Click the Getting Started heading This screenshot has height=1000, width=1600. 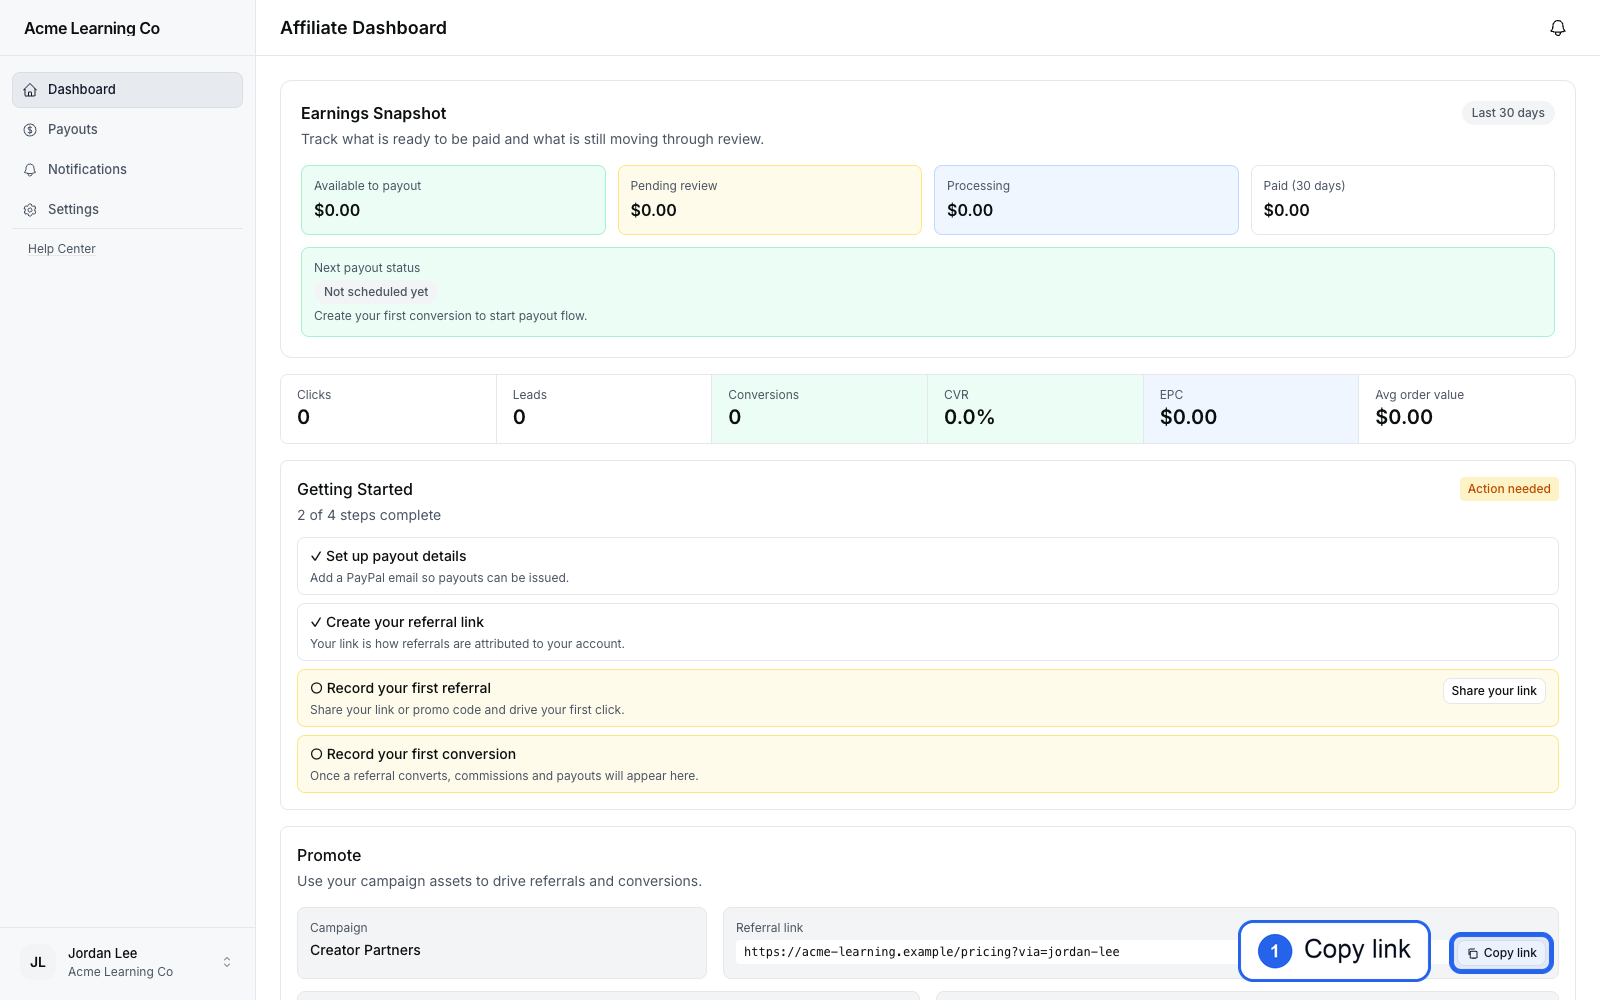coord(355,490)
